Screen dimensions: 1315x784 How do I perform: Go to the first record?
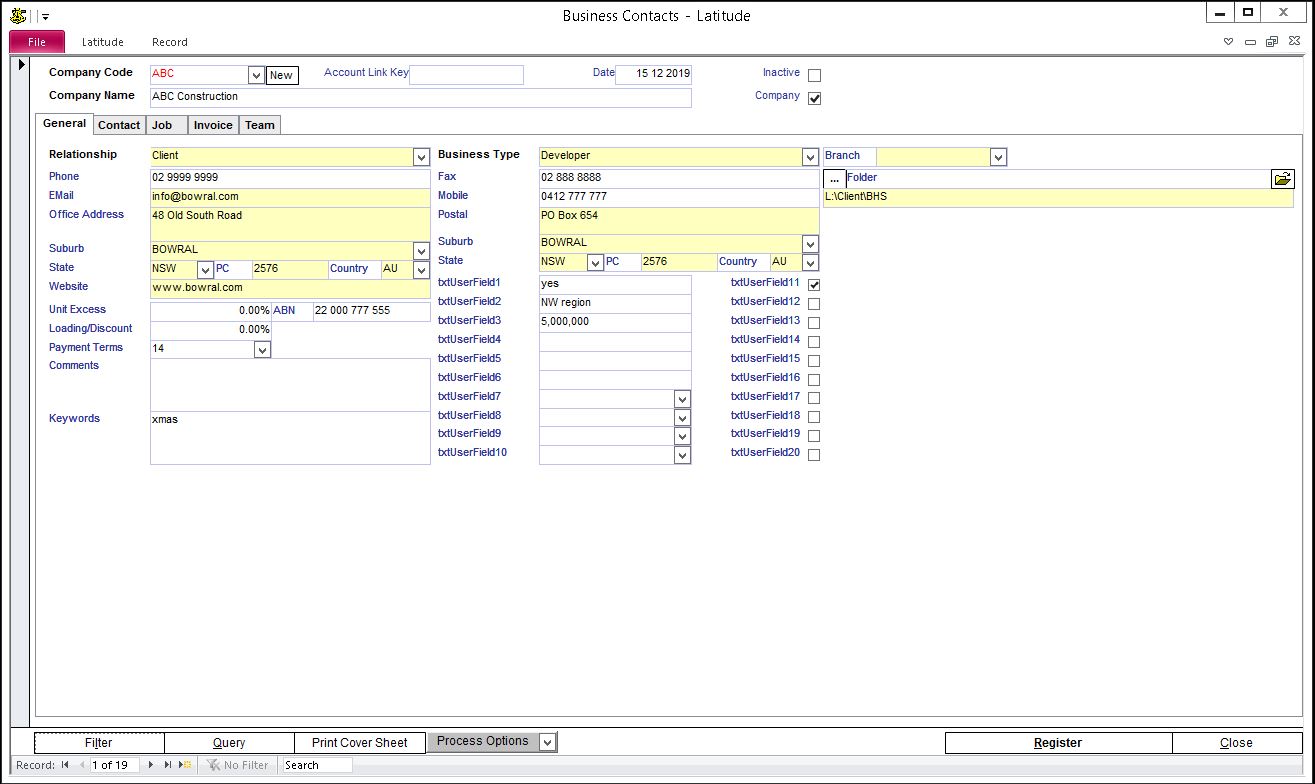point(65,765)
